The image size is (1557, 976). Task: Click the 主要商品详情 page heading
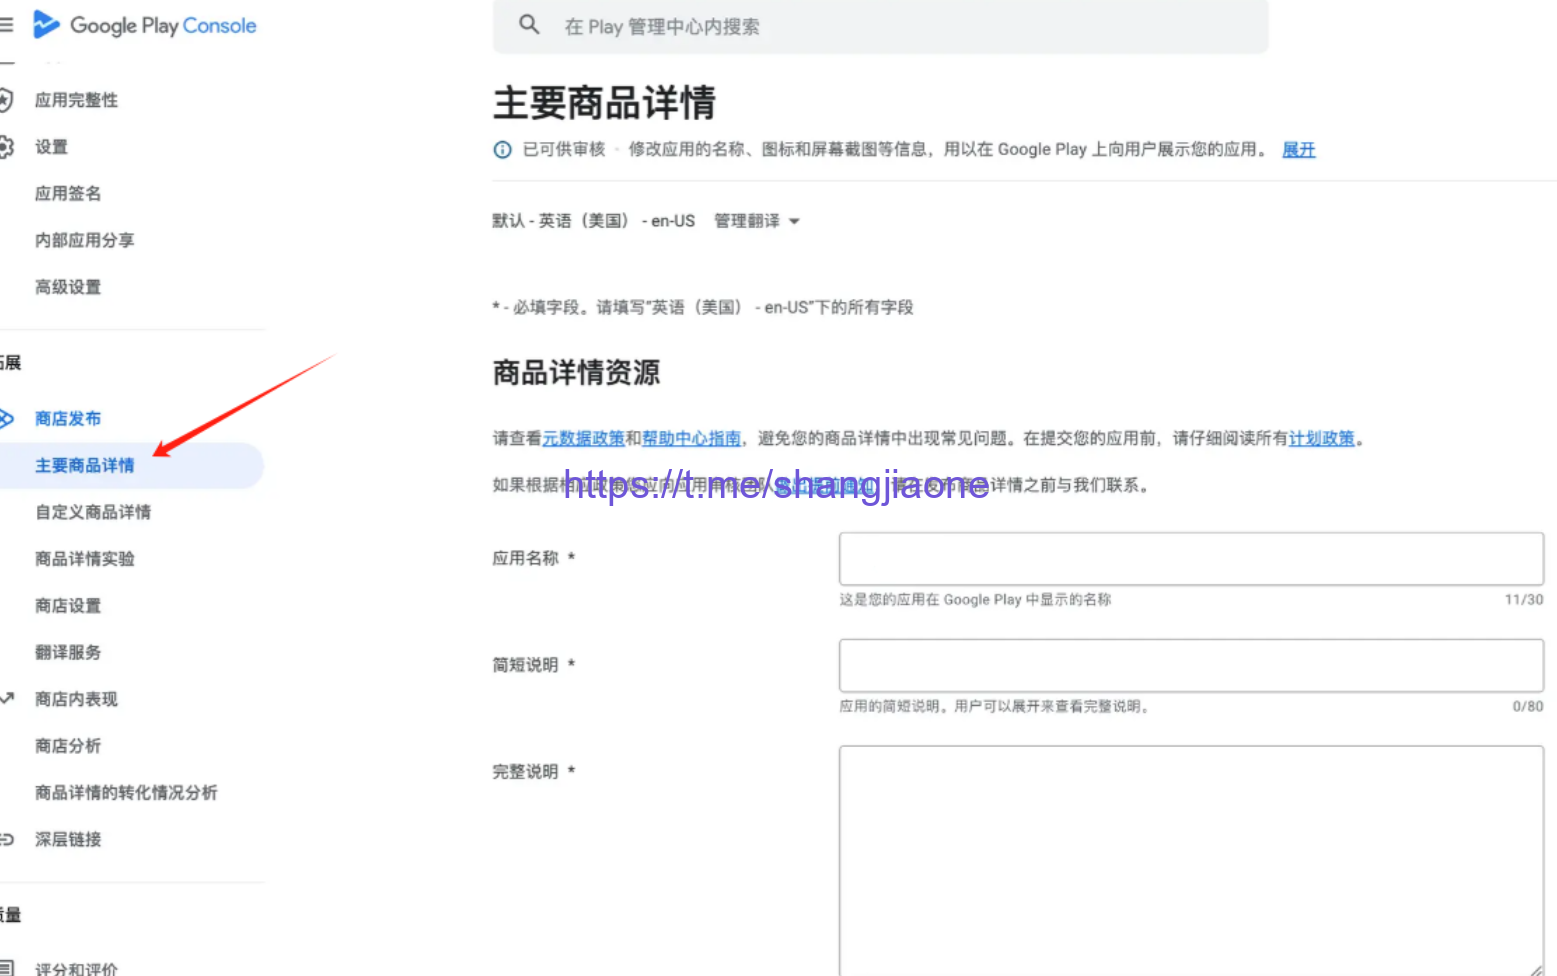(604, 102)
